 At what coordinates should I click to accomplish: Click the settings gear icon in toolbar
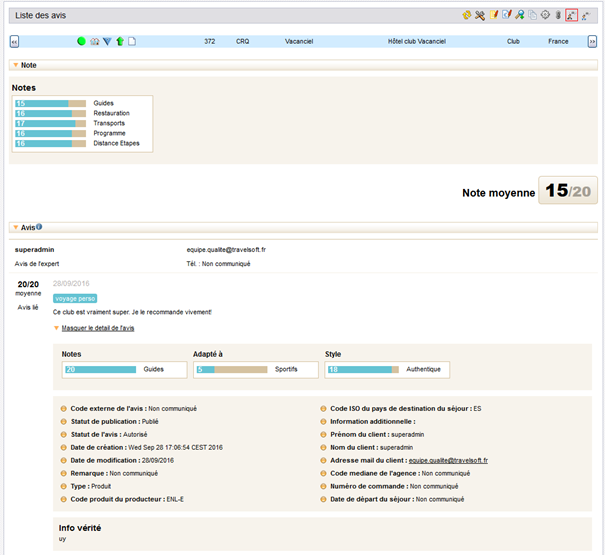[x=545, y=15]
